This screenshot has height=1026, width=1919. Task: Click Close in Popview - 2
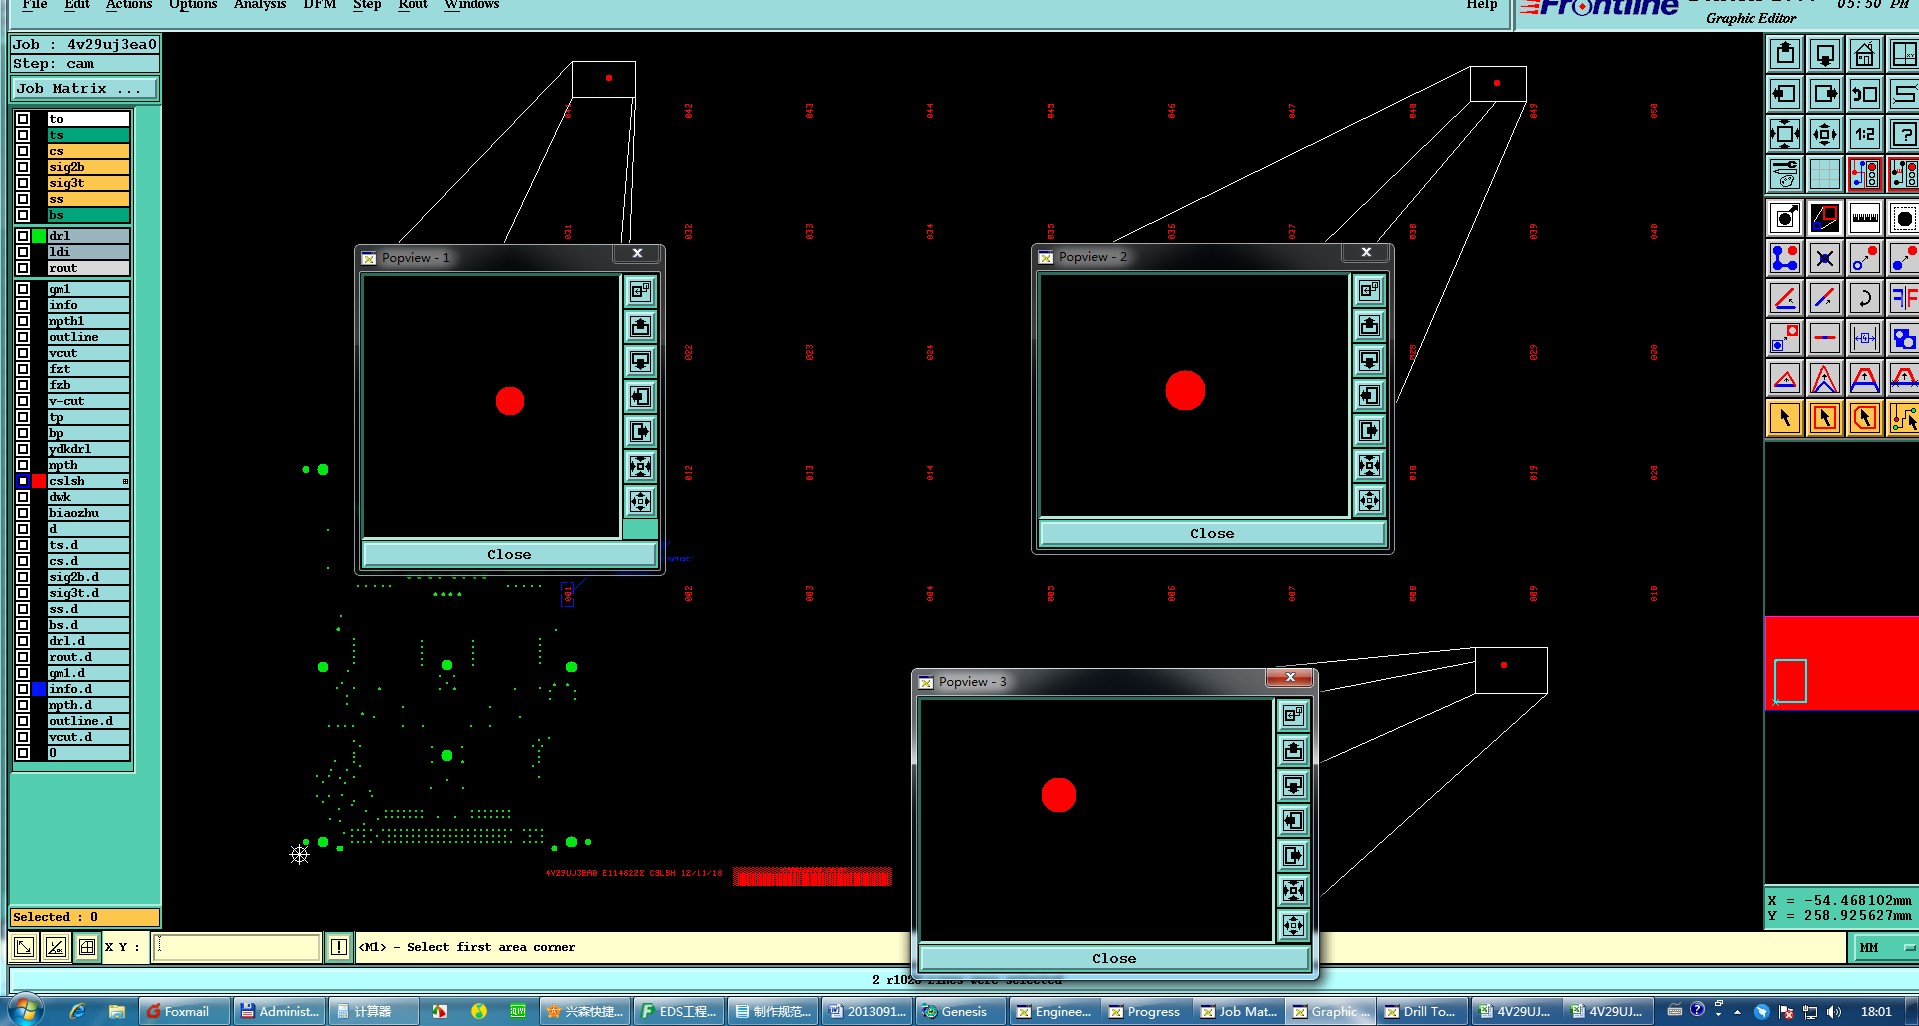1212,533
